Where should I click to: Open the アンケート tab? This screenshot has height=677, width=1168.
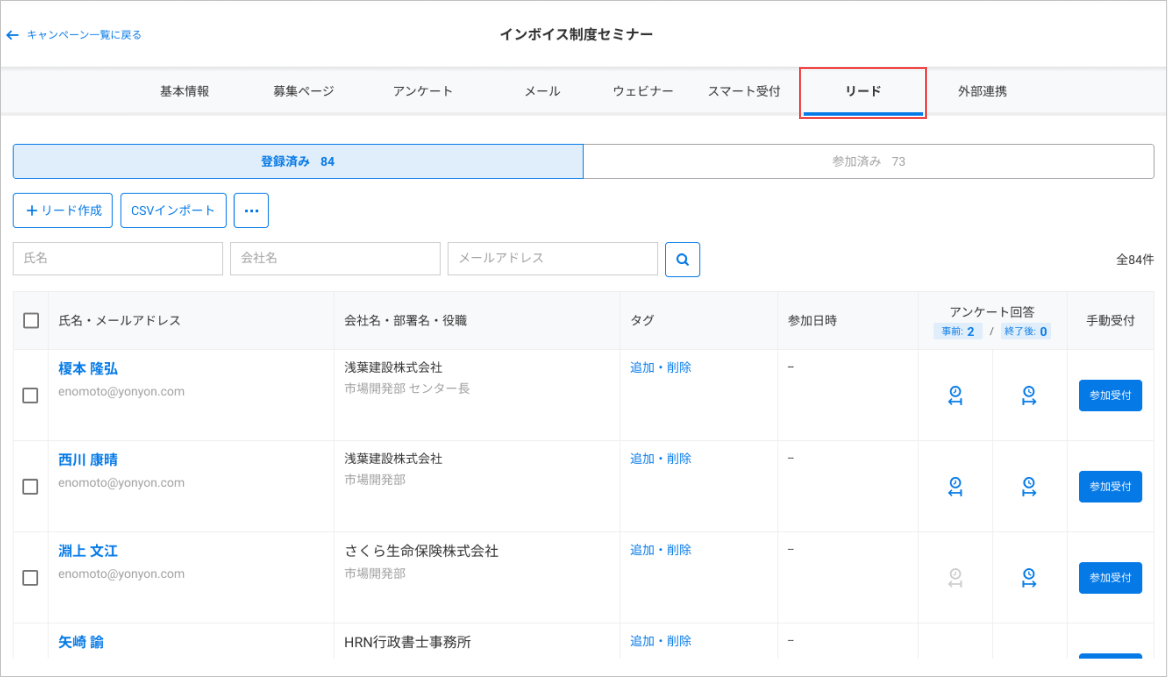coord(422,91)
